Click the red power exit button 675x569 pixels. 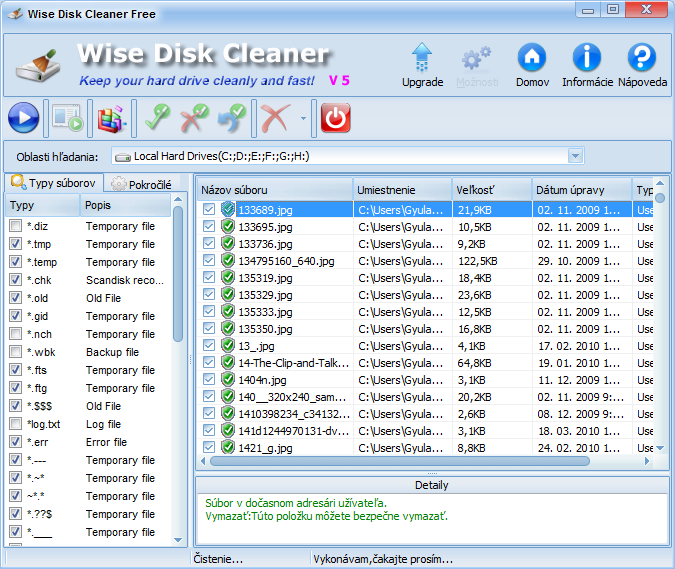coord(336,119)
